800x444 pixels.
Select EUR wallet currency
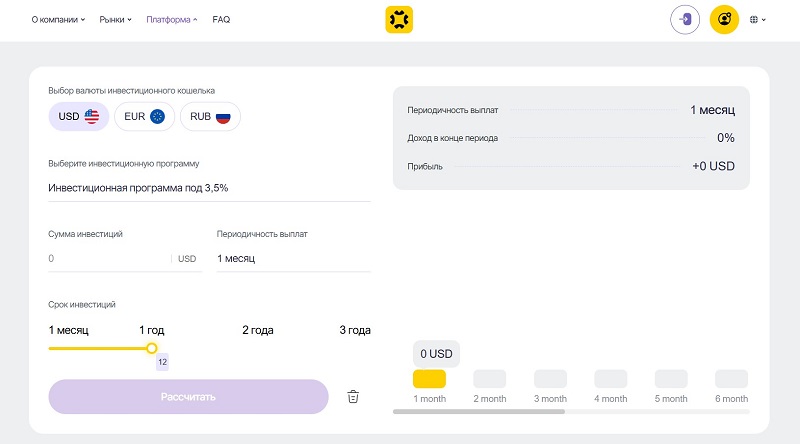click(144, 116)
